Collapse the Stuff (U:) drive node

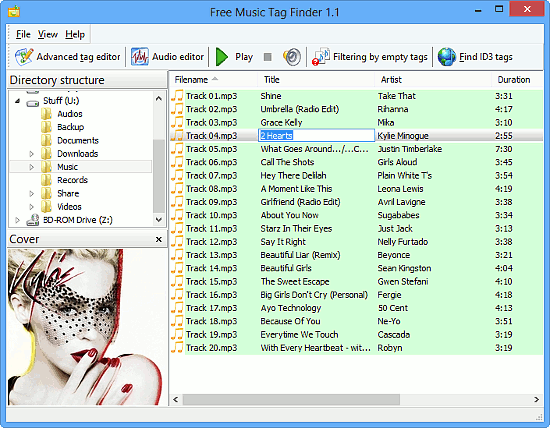click(18, 101)
